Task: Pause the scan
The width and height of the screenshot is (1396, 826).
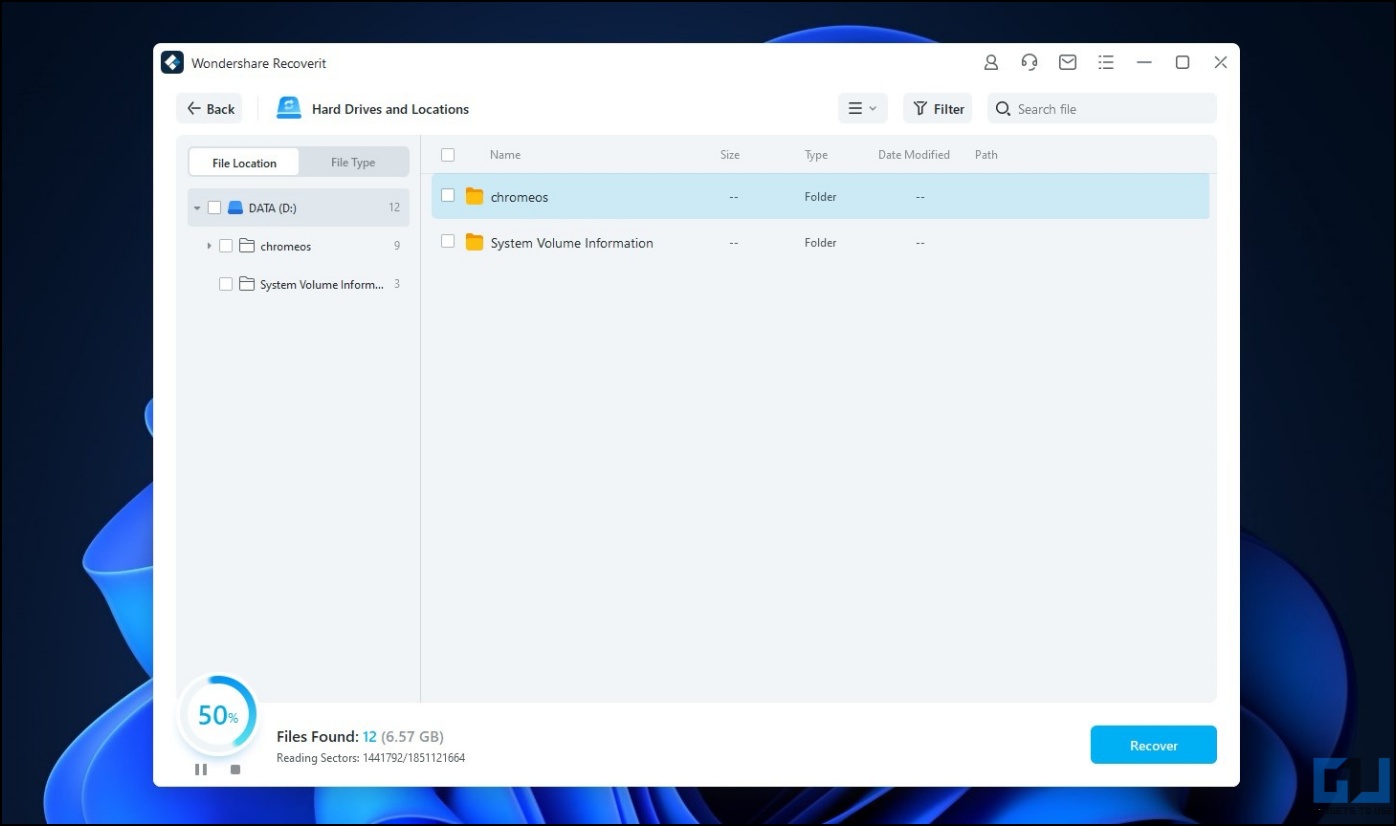Action: (x=201, y=769)
